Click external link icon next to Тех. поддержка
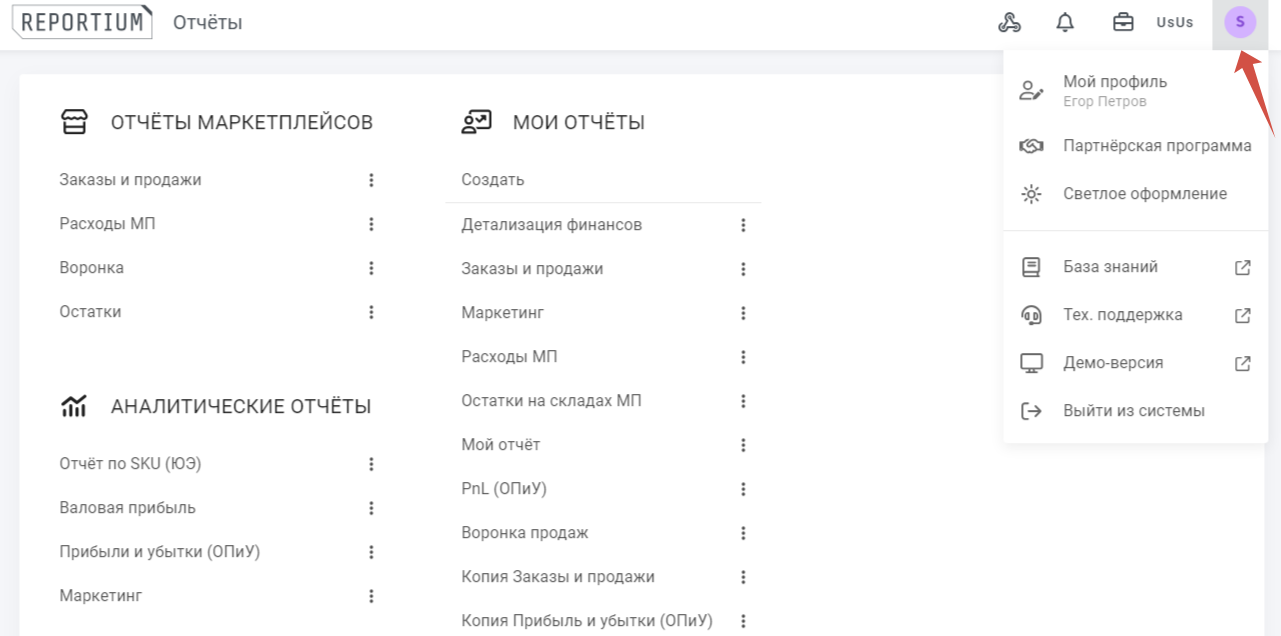The image size is (1281, 636). [x=1242, y=315]
